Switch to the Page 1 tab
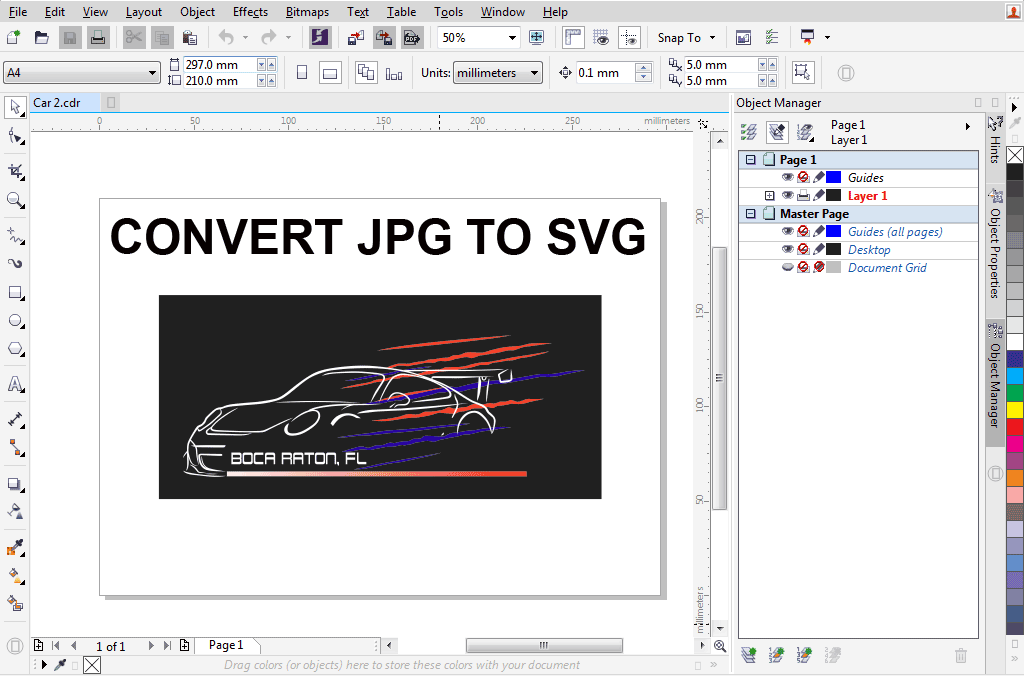Image resolution: width=1024 pixels, height=676 pixels. click(x=226, y=646)
